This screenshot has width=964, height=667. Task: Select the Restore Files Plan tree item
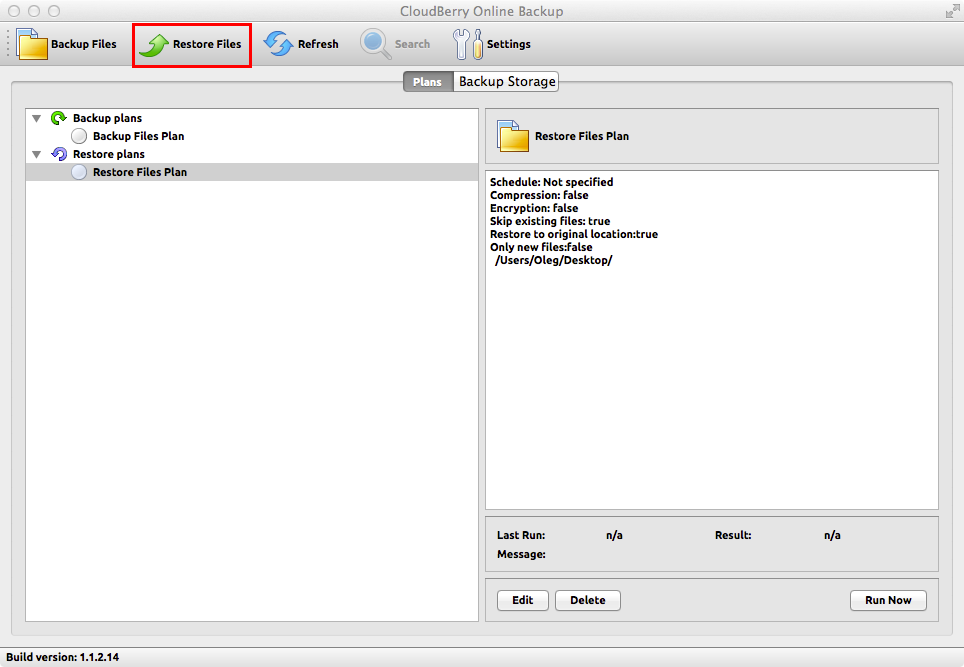point(252,172)
